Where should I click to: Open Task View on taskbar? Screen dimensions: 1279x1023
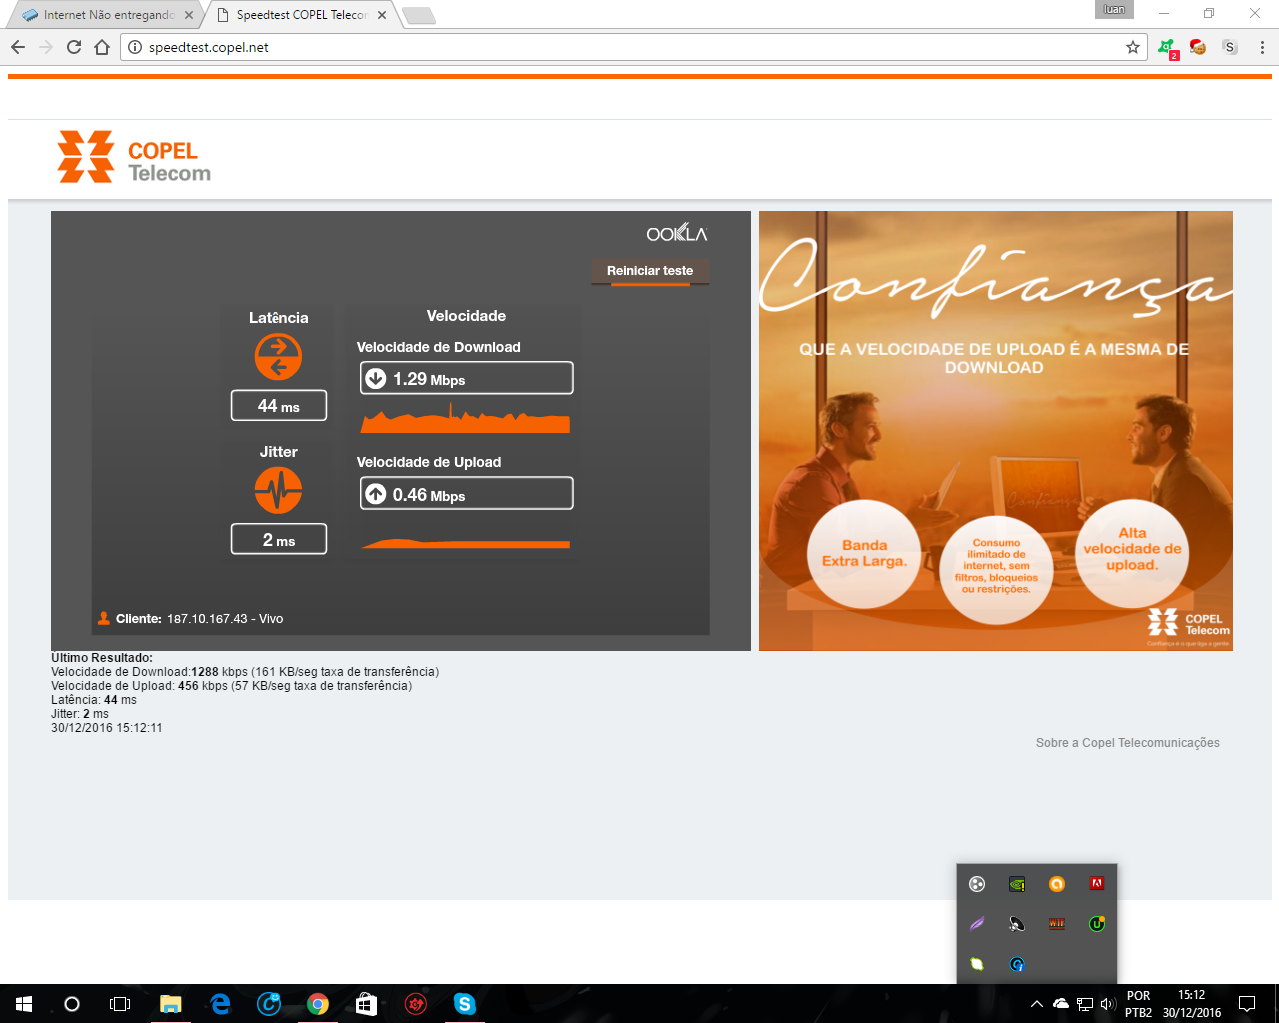point(120,1004)
